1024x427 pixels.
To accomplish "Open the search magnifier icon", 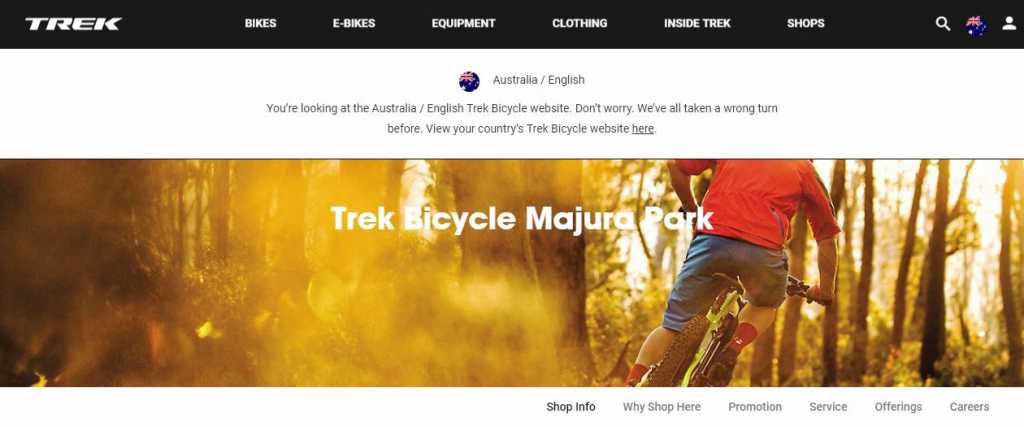I will click(x=942, y=24).
